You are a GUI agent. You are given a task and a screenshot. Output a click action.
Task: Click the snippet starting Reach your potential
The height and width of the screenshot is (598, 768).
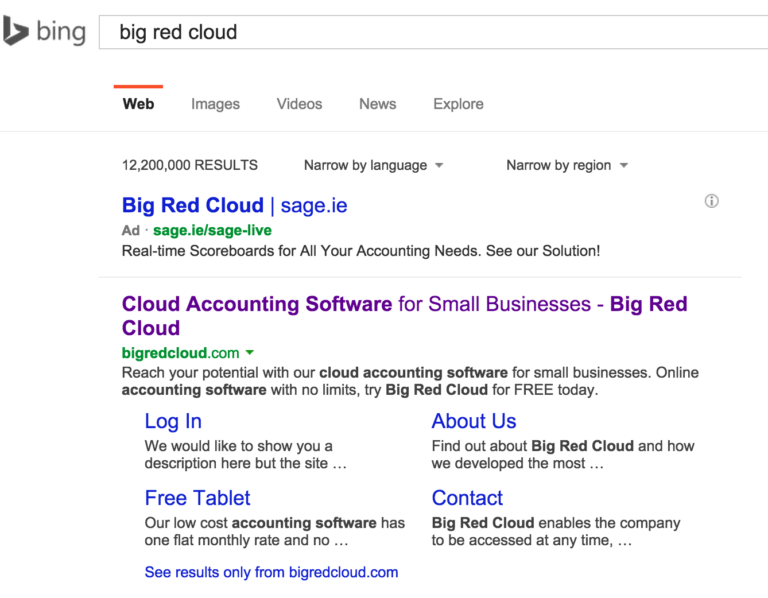(410, 381)
